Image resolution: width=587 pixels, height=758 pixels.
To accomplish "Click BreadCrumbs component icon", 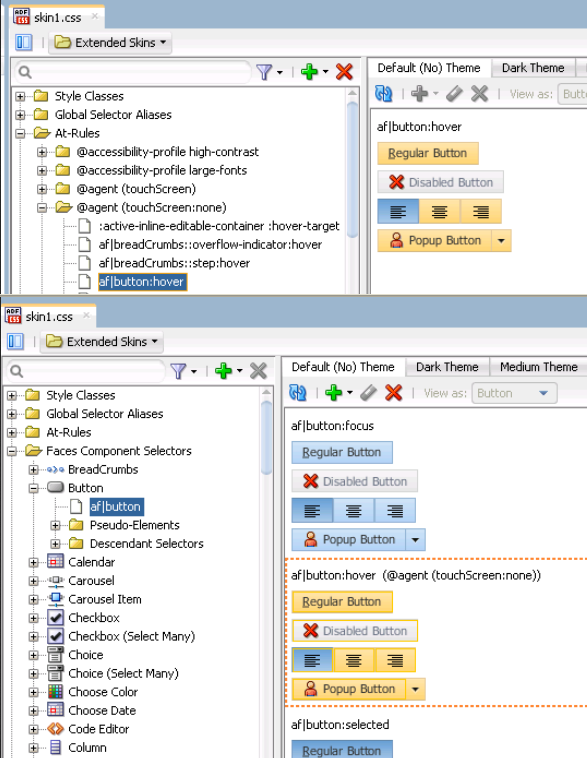I will click(x=56, y=469).
